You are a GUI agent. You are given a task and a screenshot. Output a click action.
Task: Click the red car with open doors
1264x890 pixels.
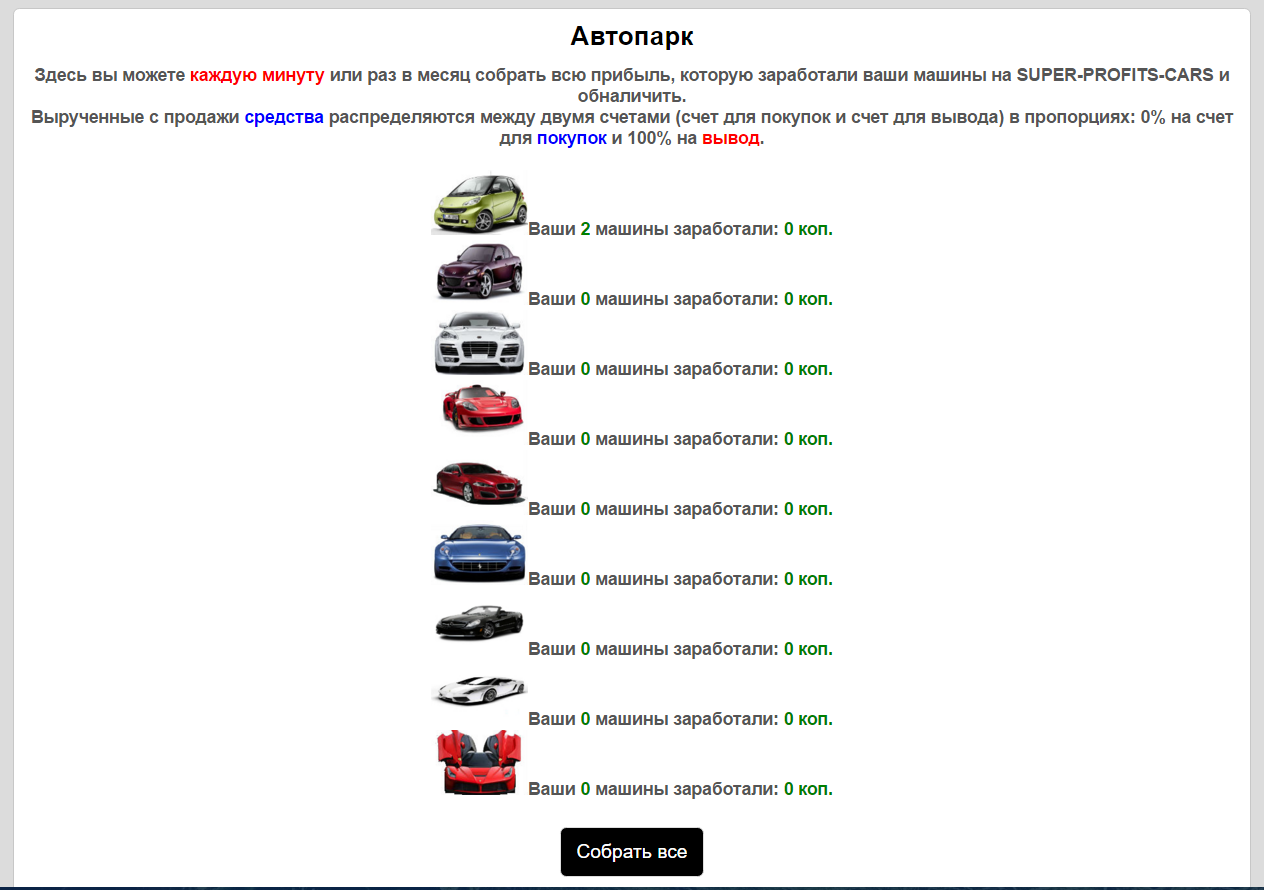pyautogui.click(x=479, y=763)
